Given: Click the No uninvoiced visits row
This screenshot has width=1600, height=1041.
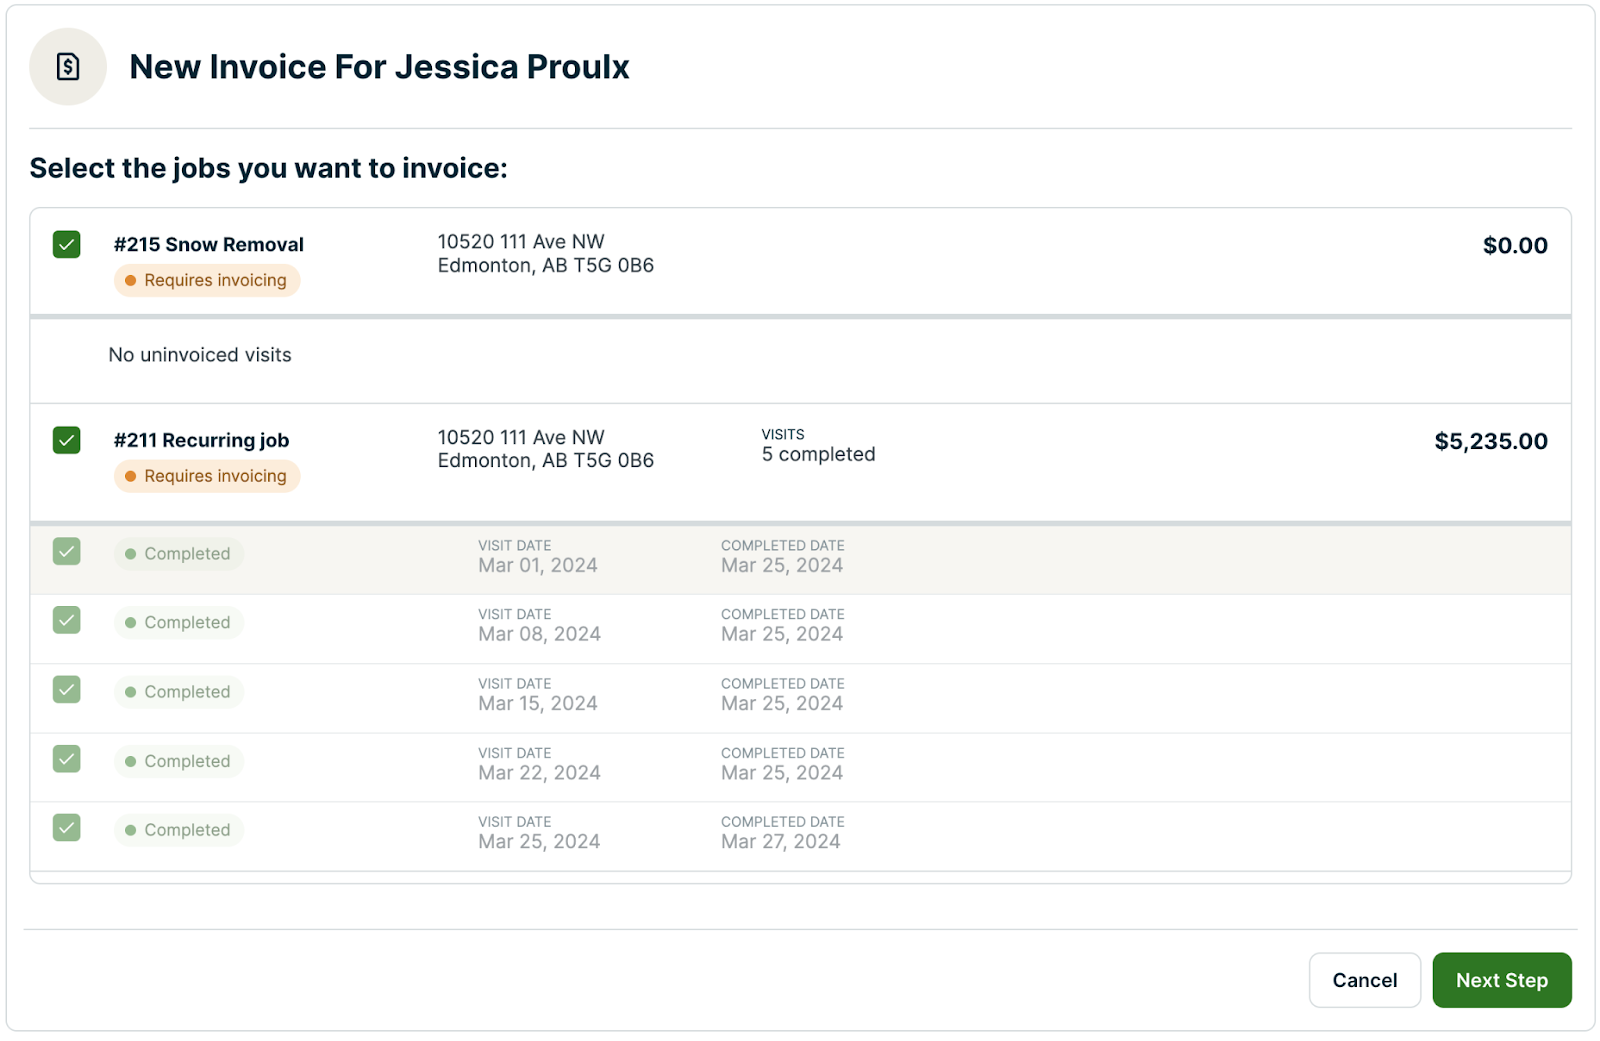Looking at the screenshot, I should (x=200, y=355).
